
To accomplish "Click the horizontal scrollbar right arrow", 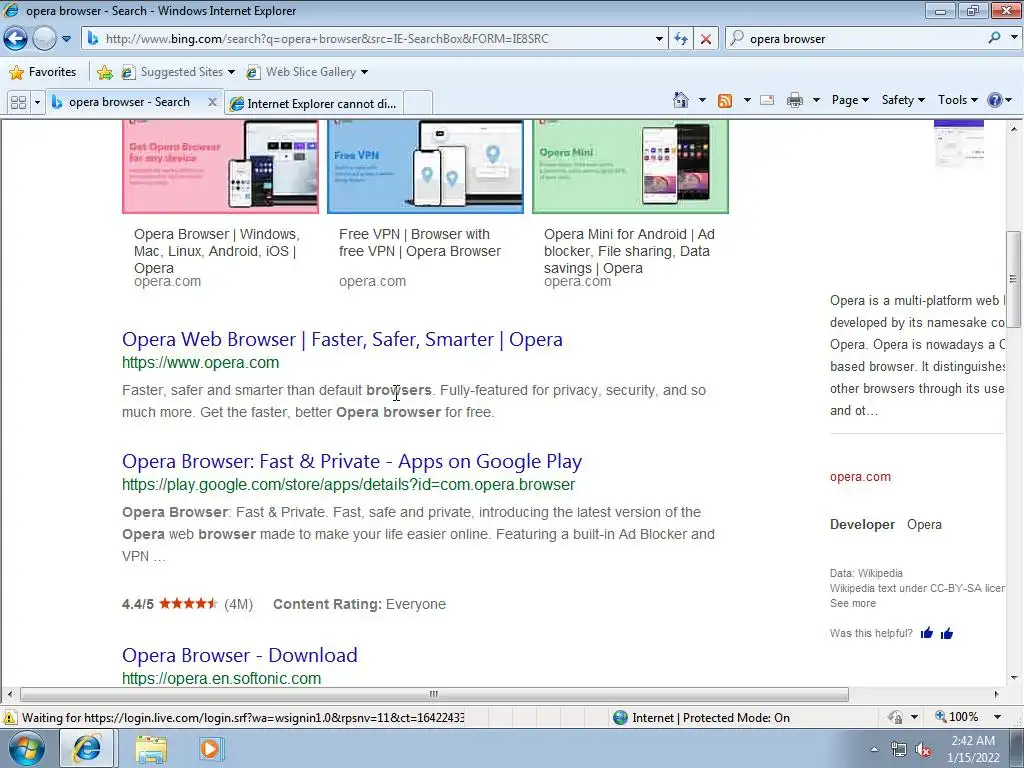I will coord(996,694).
